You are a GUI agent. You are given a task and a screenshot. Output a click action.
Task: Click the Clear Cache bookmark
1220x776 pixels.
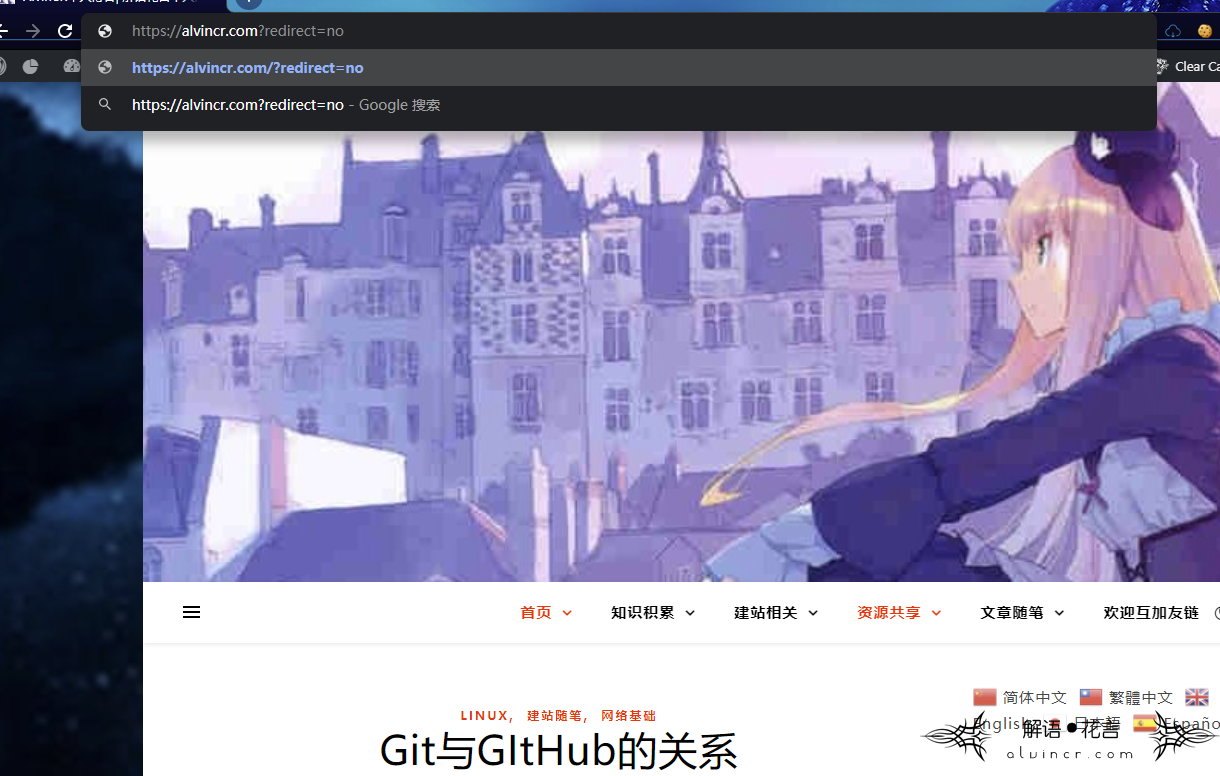click(x=1187, y=66)
